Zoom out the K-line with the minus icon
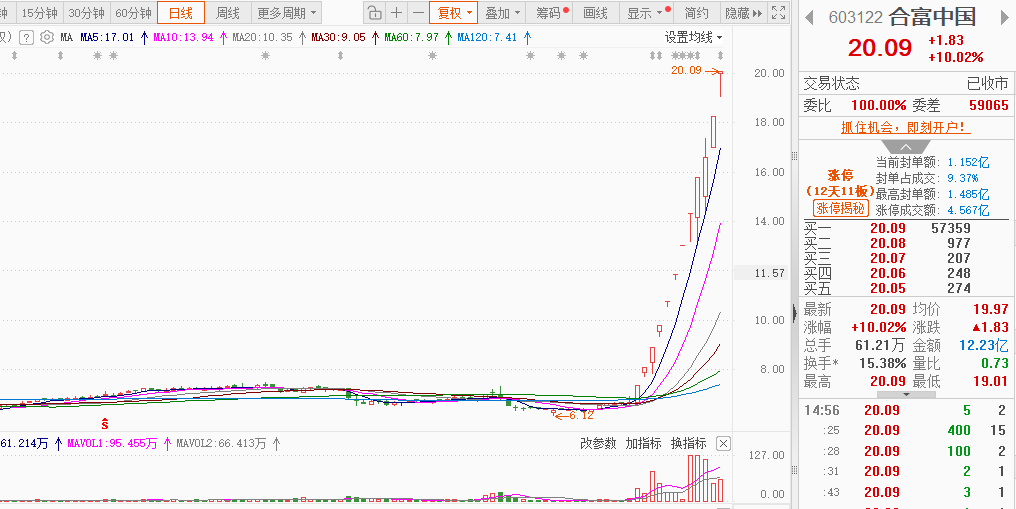This screenshot has height=509, width=1016. tap(419, 12)
